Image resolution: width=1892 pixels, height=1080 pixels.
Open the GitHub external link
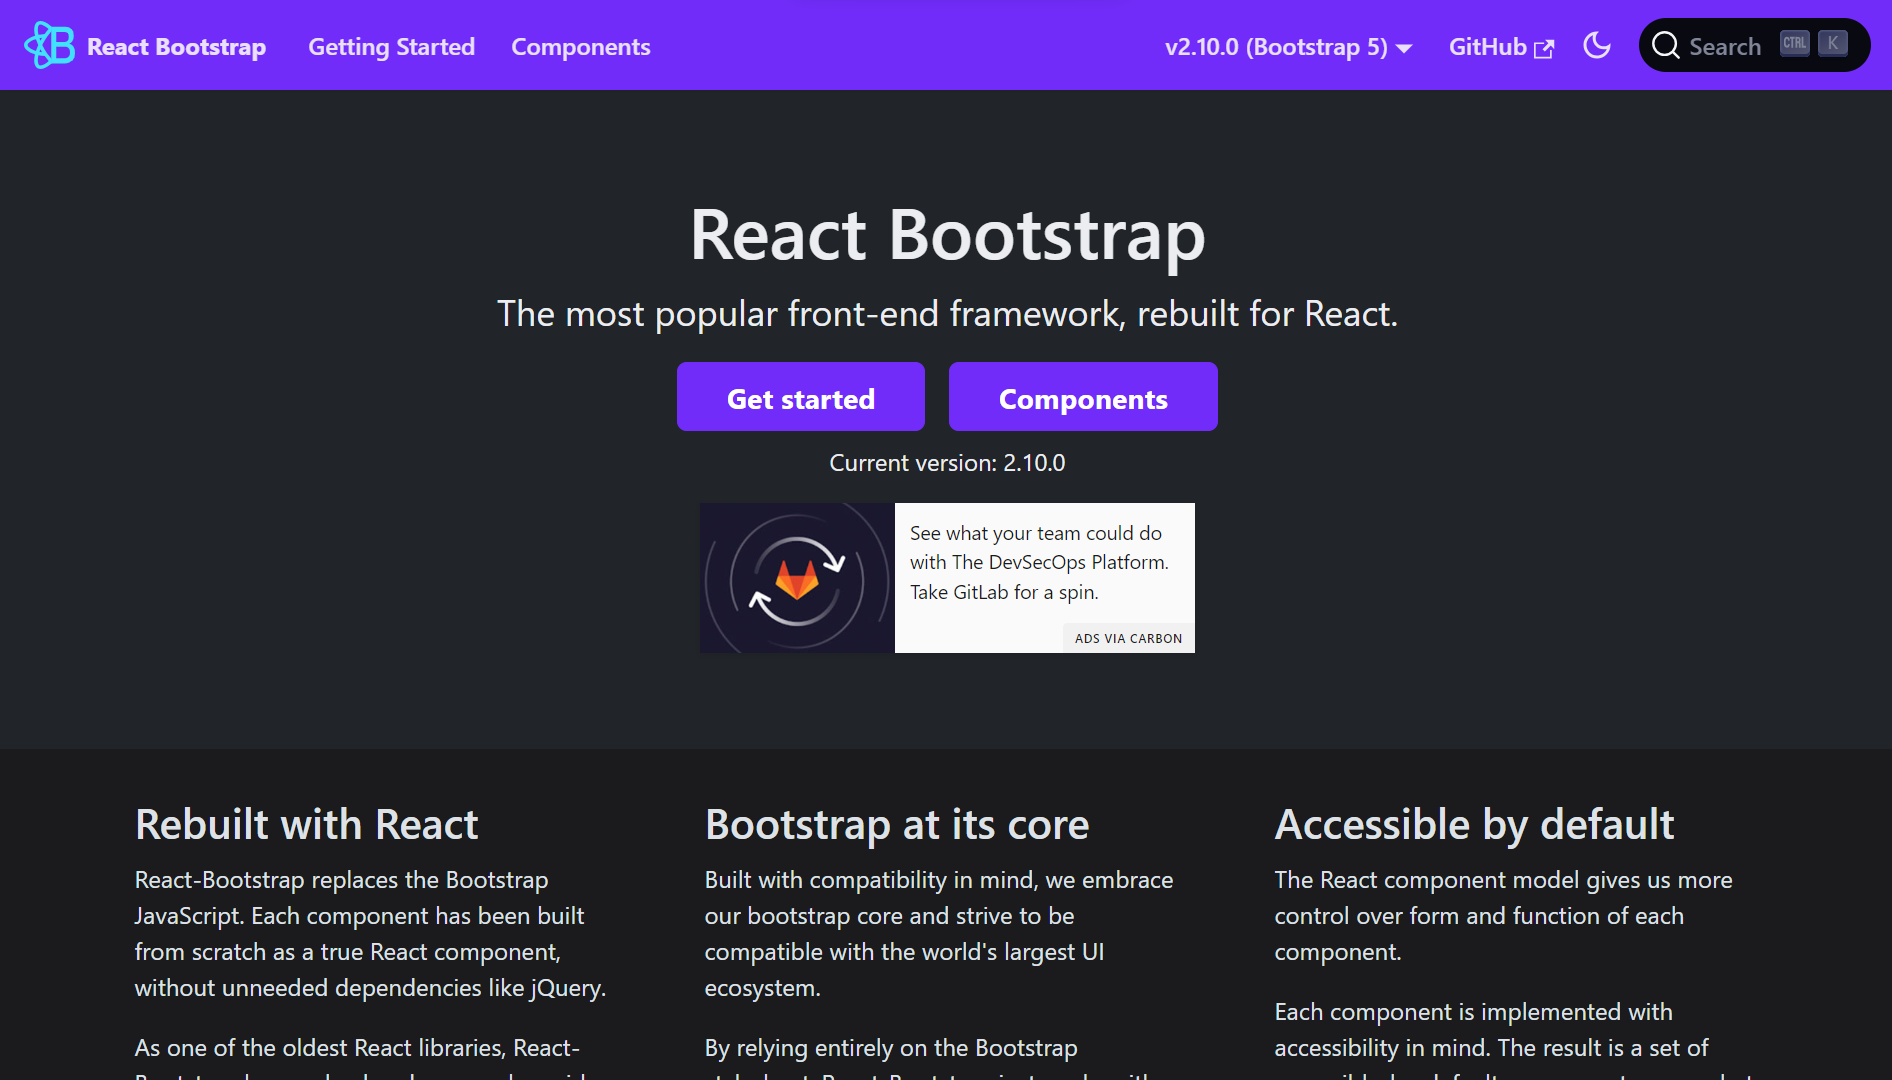click(1501, 47)
